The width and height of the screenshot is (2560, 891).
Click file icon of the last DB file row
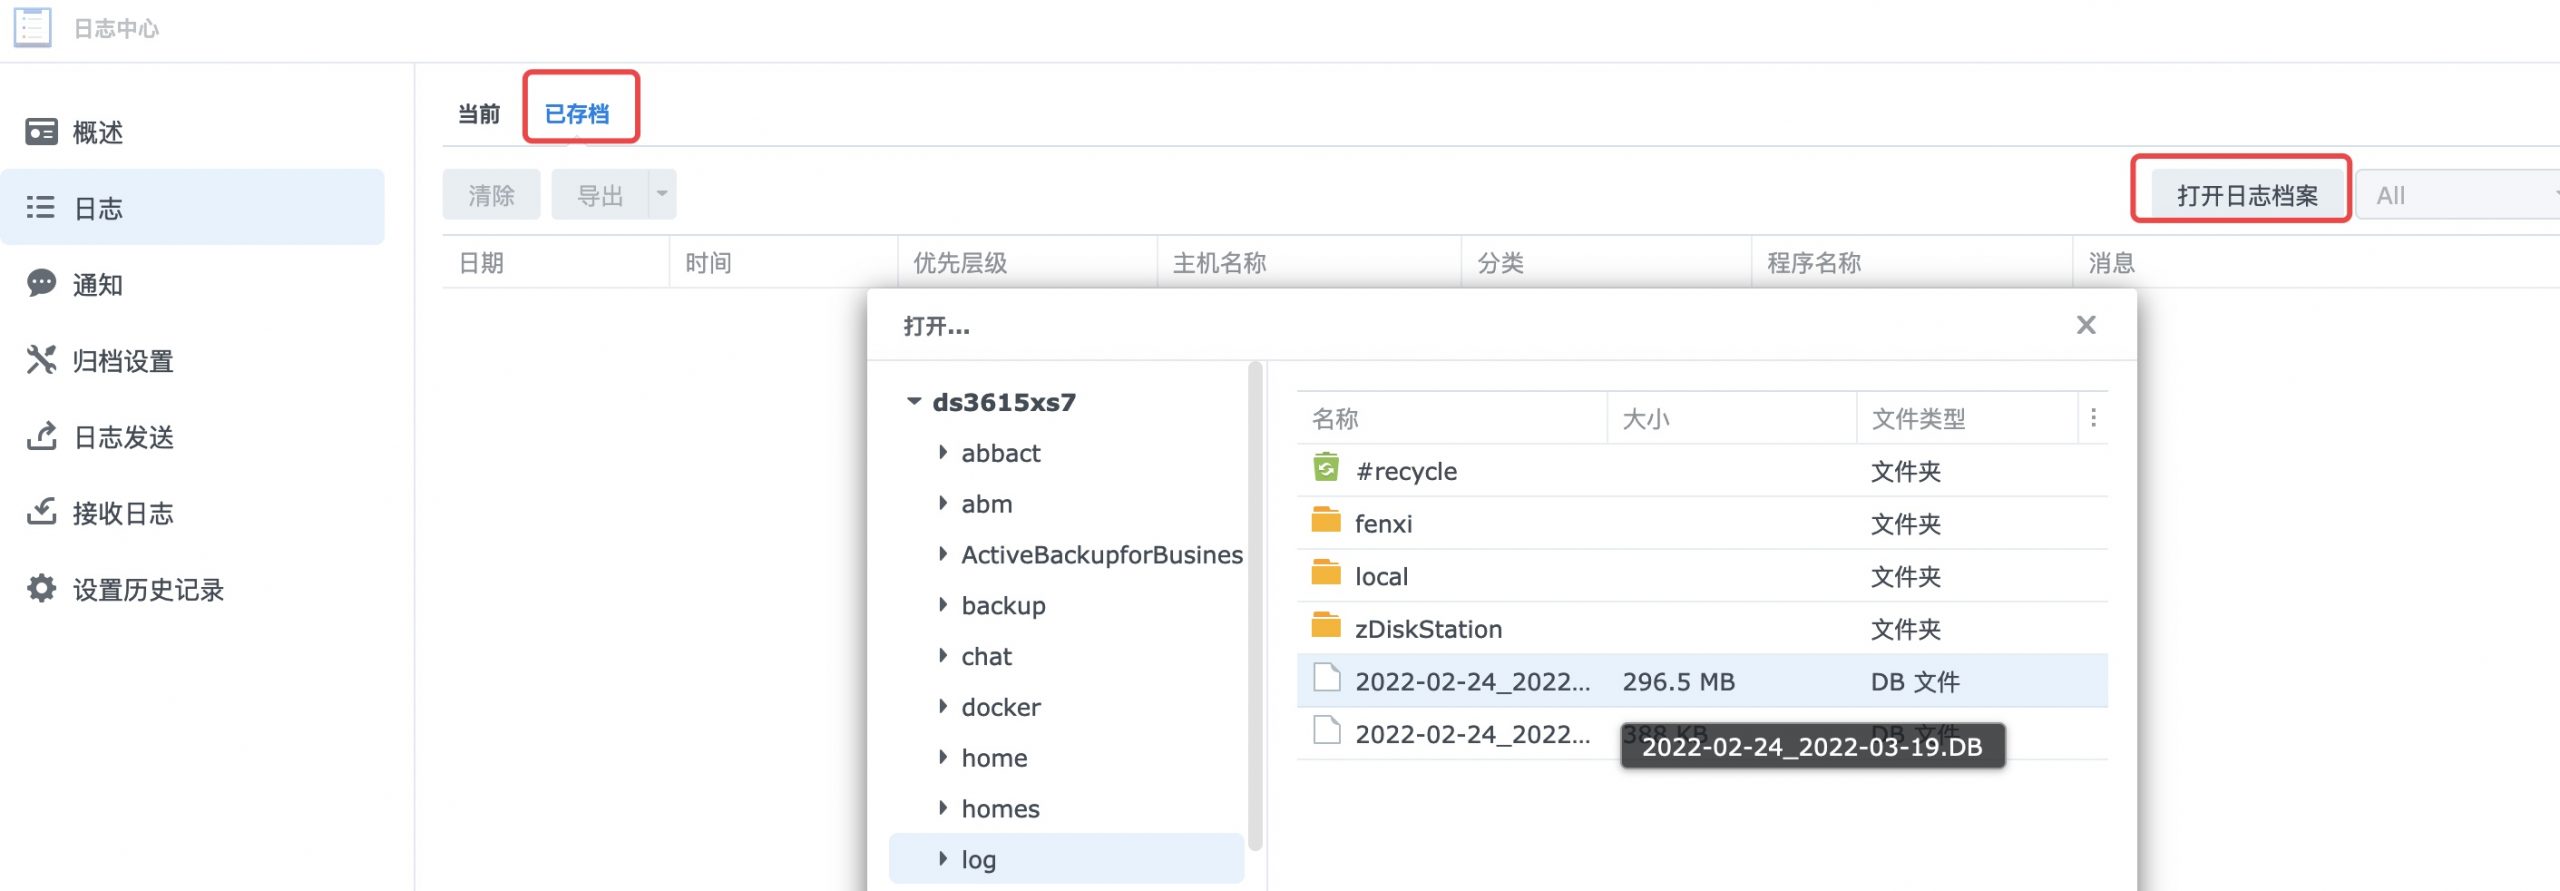coord(1327,731)
